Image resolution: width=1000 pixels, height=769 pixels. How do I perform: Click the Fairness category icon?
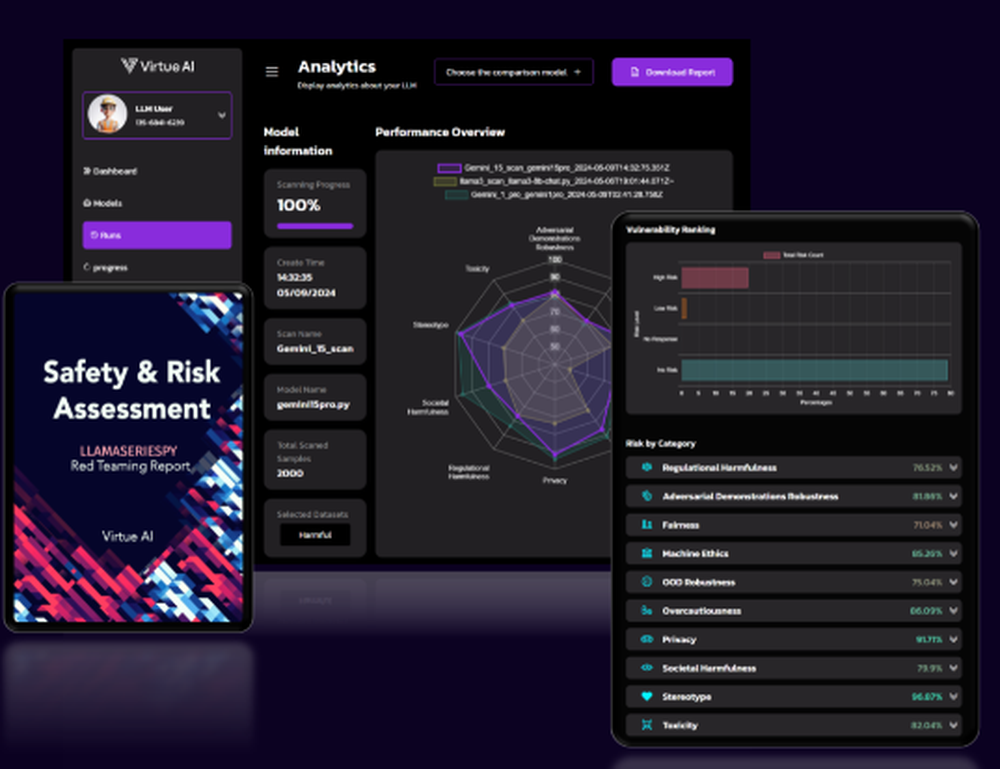point(646,525)
